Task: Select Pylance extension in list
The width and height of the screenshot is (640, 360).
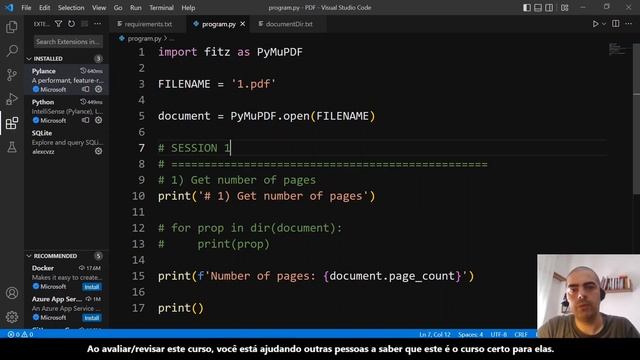Action: click(x=67, y=80)
